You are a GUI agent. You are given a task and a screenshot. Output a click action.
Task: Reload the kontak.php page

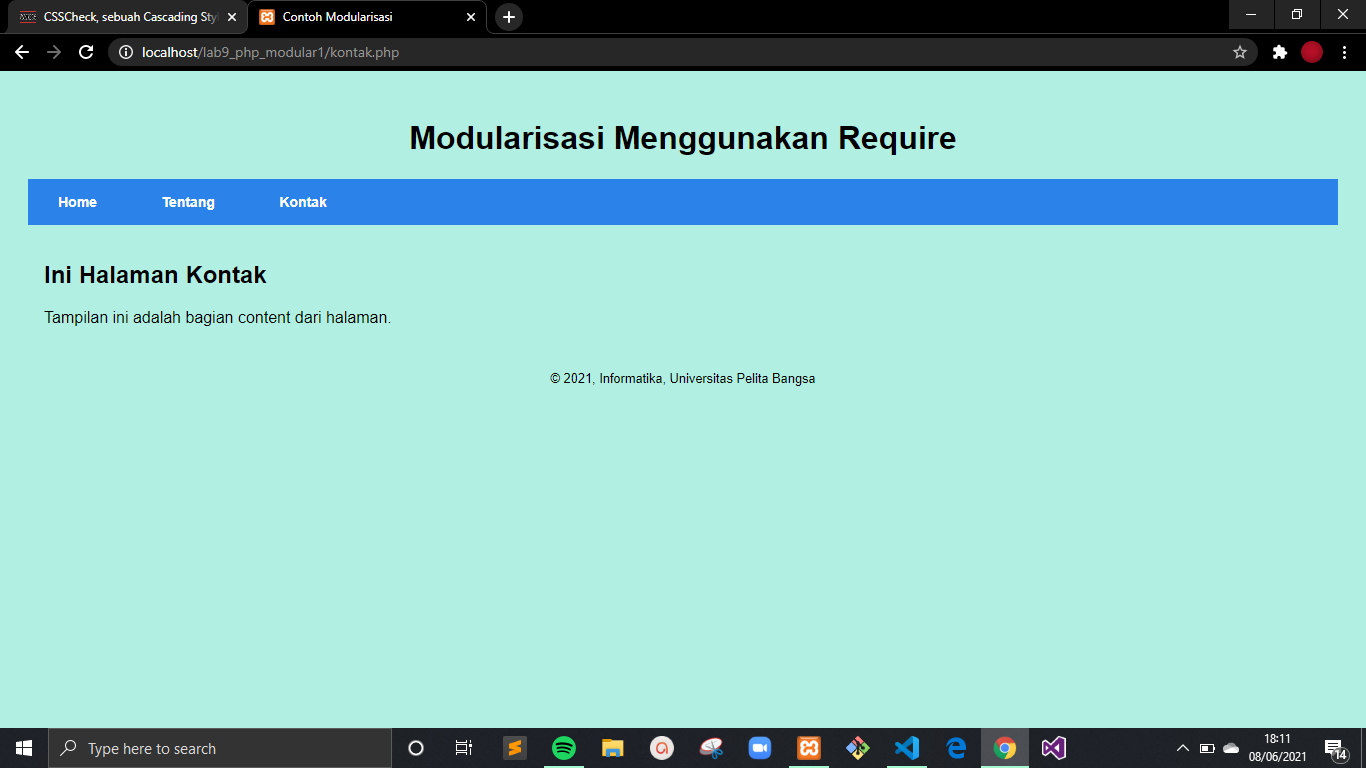coord(85,52)
